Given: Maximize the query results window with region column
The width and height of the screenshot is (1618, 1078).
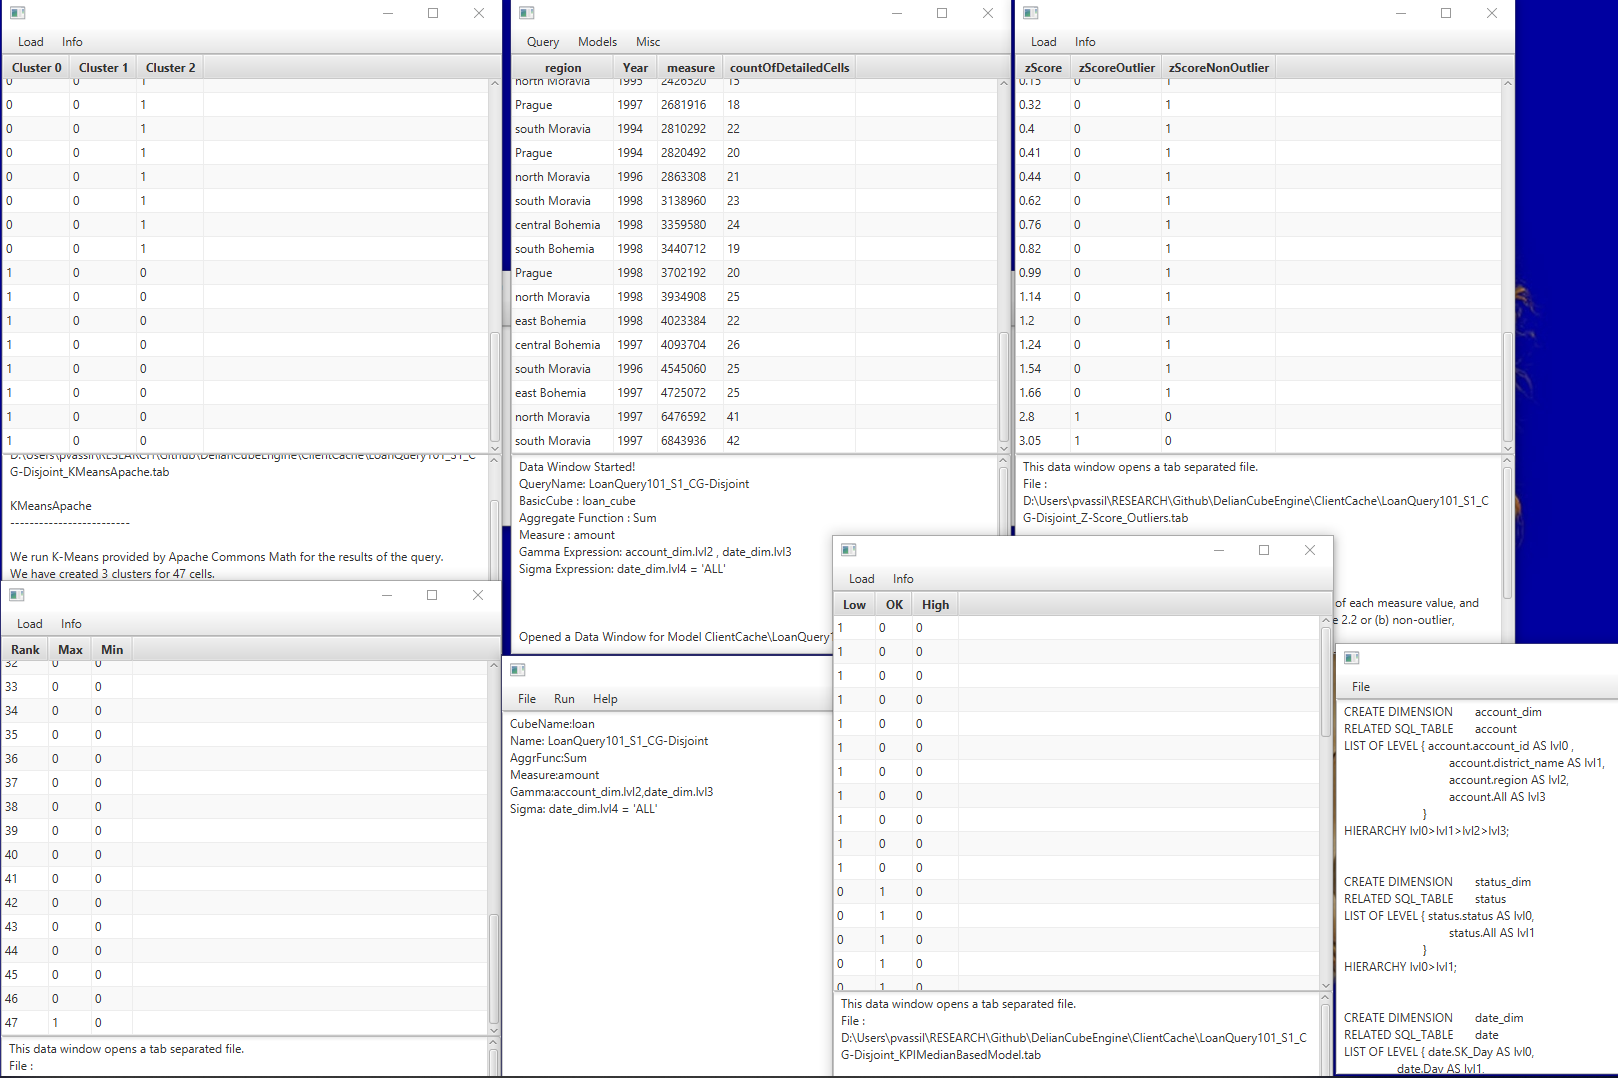Looking at the screenshot, I should click(942, 13).
